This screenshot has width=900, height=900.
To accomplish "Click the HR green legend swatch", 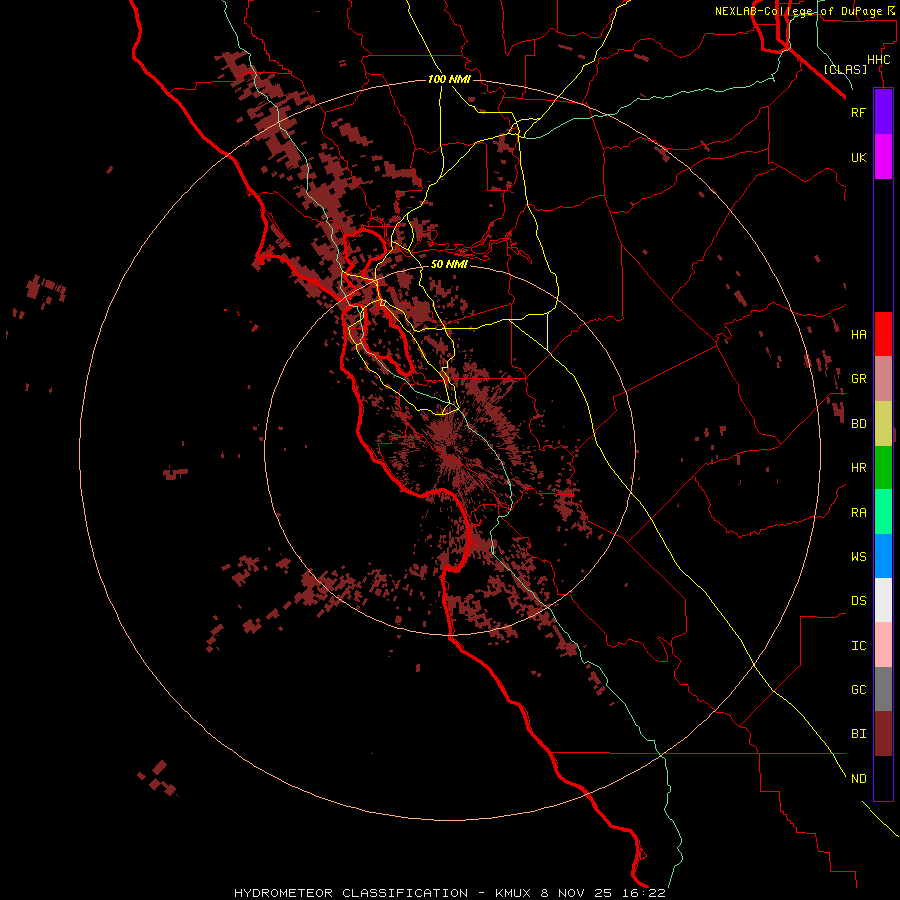I will 883,468.
